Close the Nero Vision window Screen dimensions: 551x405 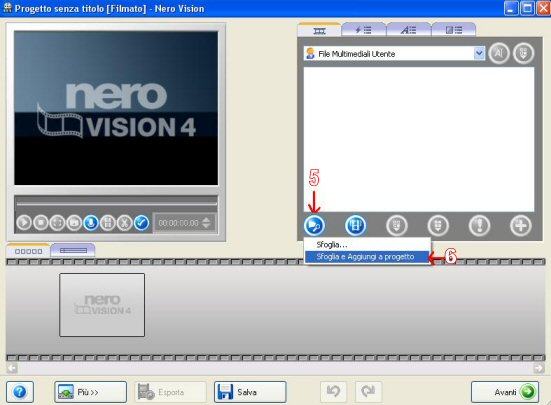pos(543,8)
